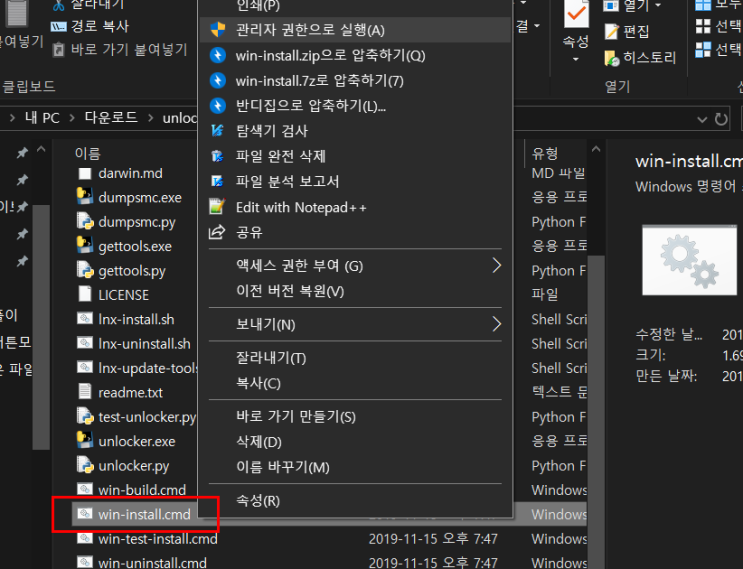Click the Bandizip icon beside win-install.zip
Screen dimensions: 743x569
[x=217, y=55]
